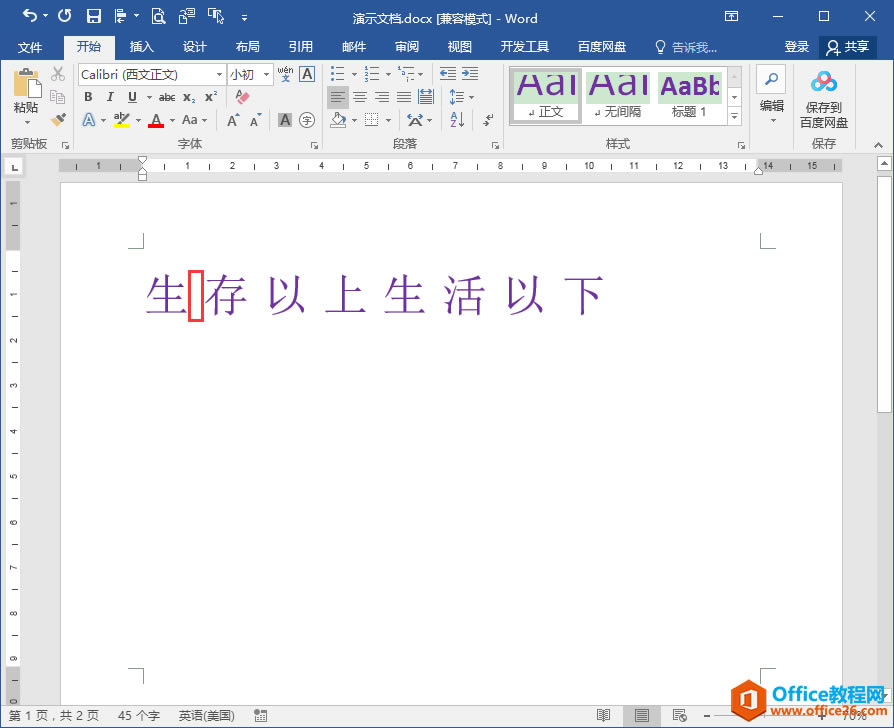
Task: Open Font dialog launcher
Action: tap(314, 145)
